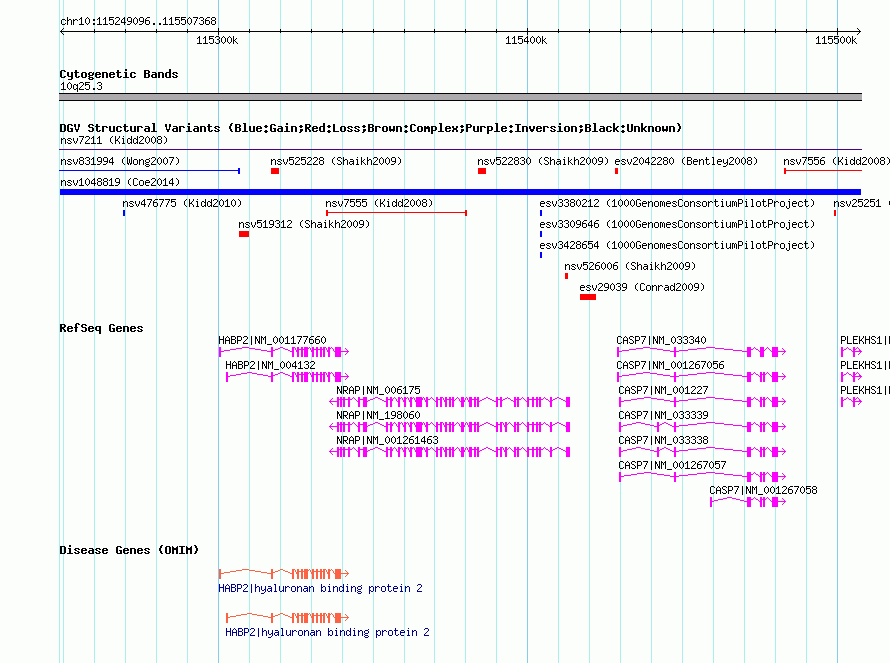Click nsv1048819 (Coe2014) label
The width and height of the screenshot is (890, 663).
tap(120, 182)
